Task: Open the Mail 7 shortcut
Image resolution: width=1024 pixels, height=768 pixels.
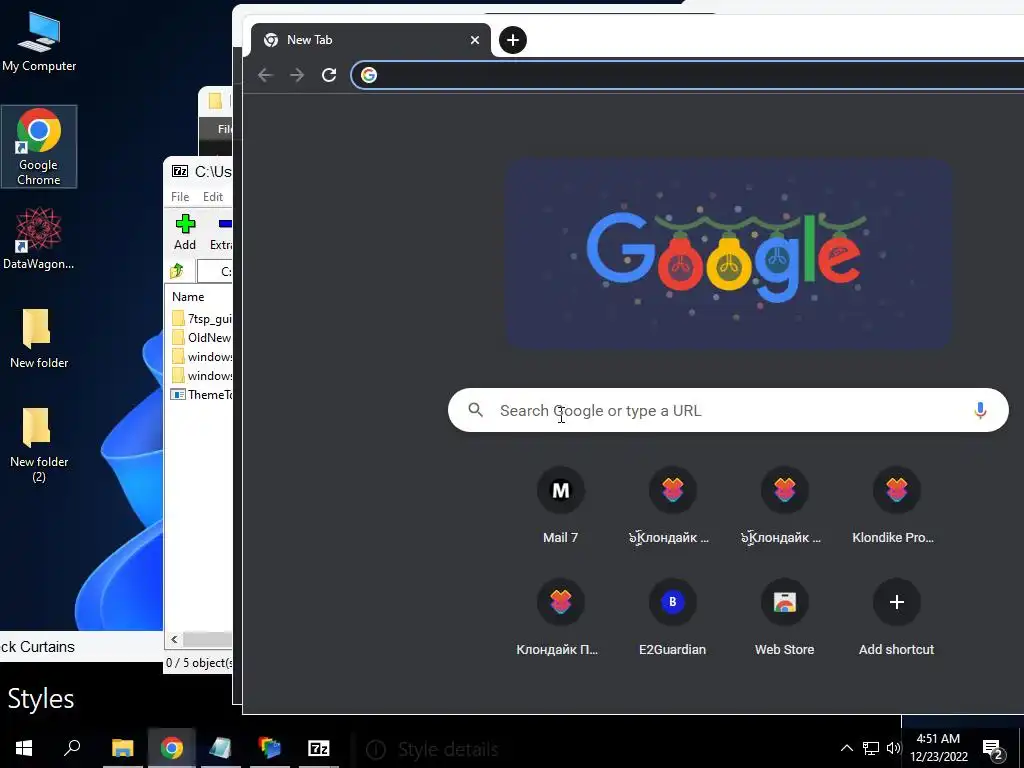Action: tap(560, 506)
